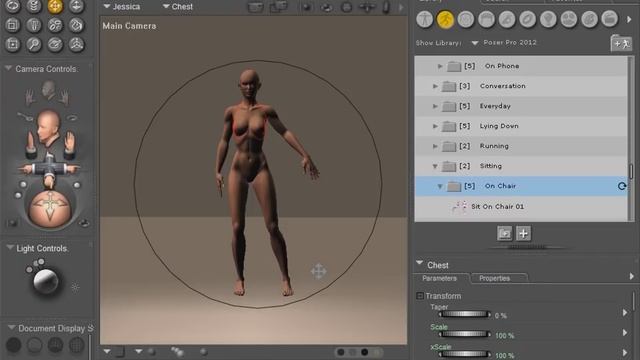This screenshot has width=640, height=360.
Task: Select the yellow Translate/Pull editing tool
Action: click(x=55, y=6)
